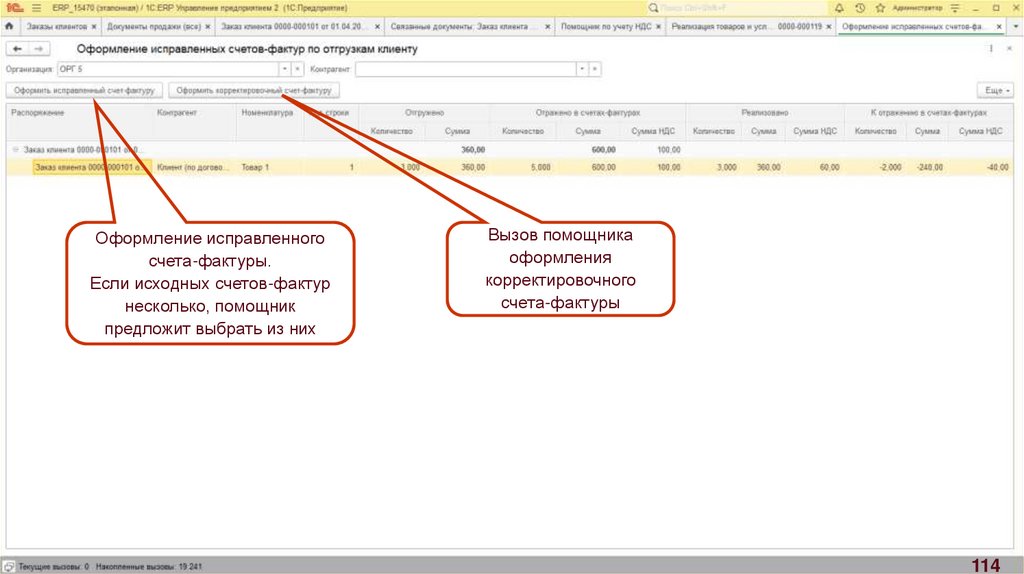Click into the Организация input field
Screen dimensions: 1024x574
pyautogui.click(x=168, y=69)
